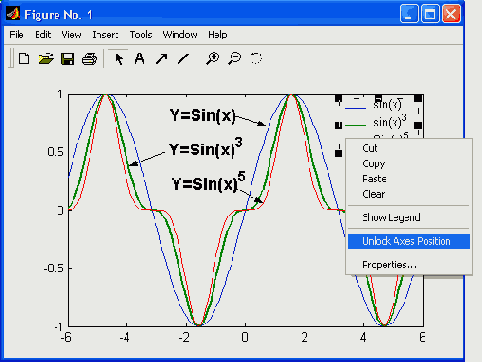Image resolution: width=482 pixels, height=362 pixels.
Task: Open the View menu
Action: (71, 35)
